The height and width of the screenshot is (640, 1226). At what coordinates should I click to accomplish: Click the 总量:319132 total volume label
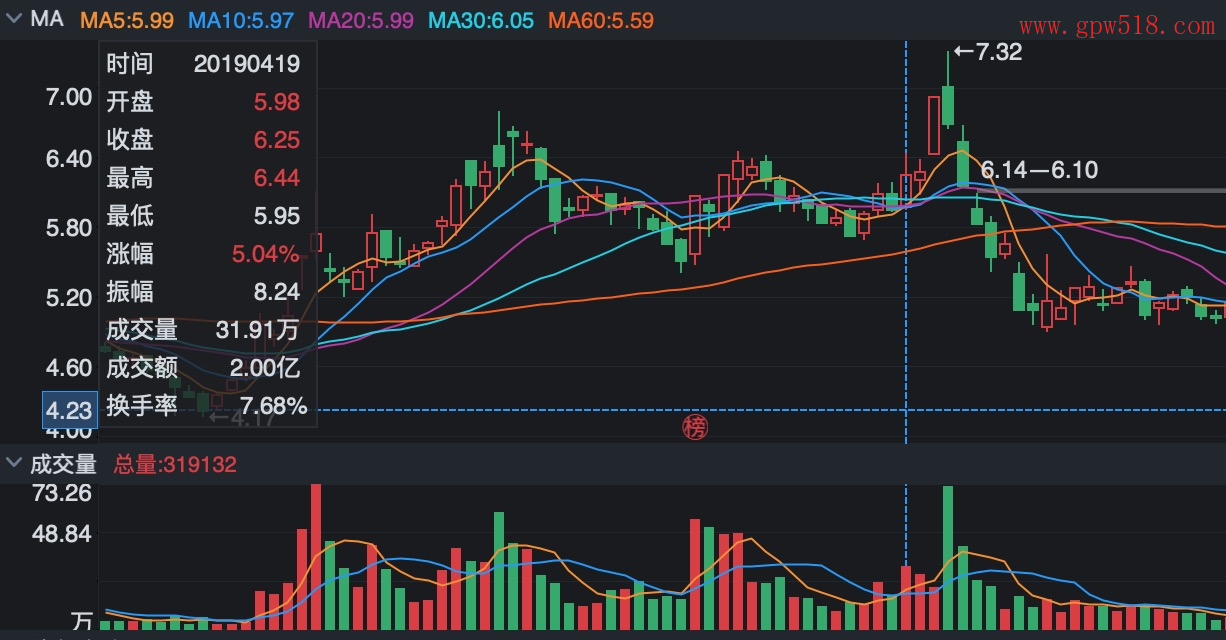click(175, 464)
